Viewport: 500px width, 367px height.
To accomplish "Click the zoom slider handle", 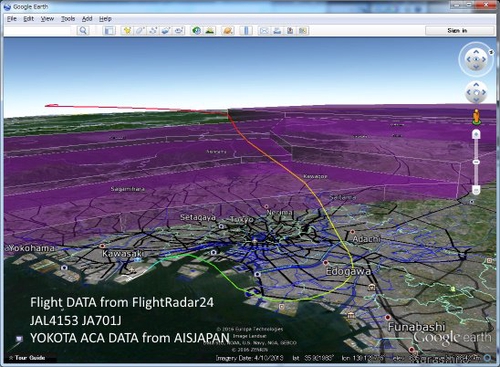I will coord(476,162).
